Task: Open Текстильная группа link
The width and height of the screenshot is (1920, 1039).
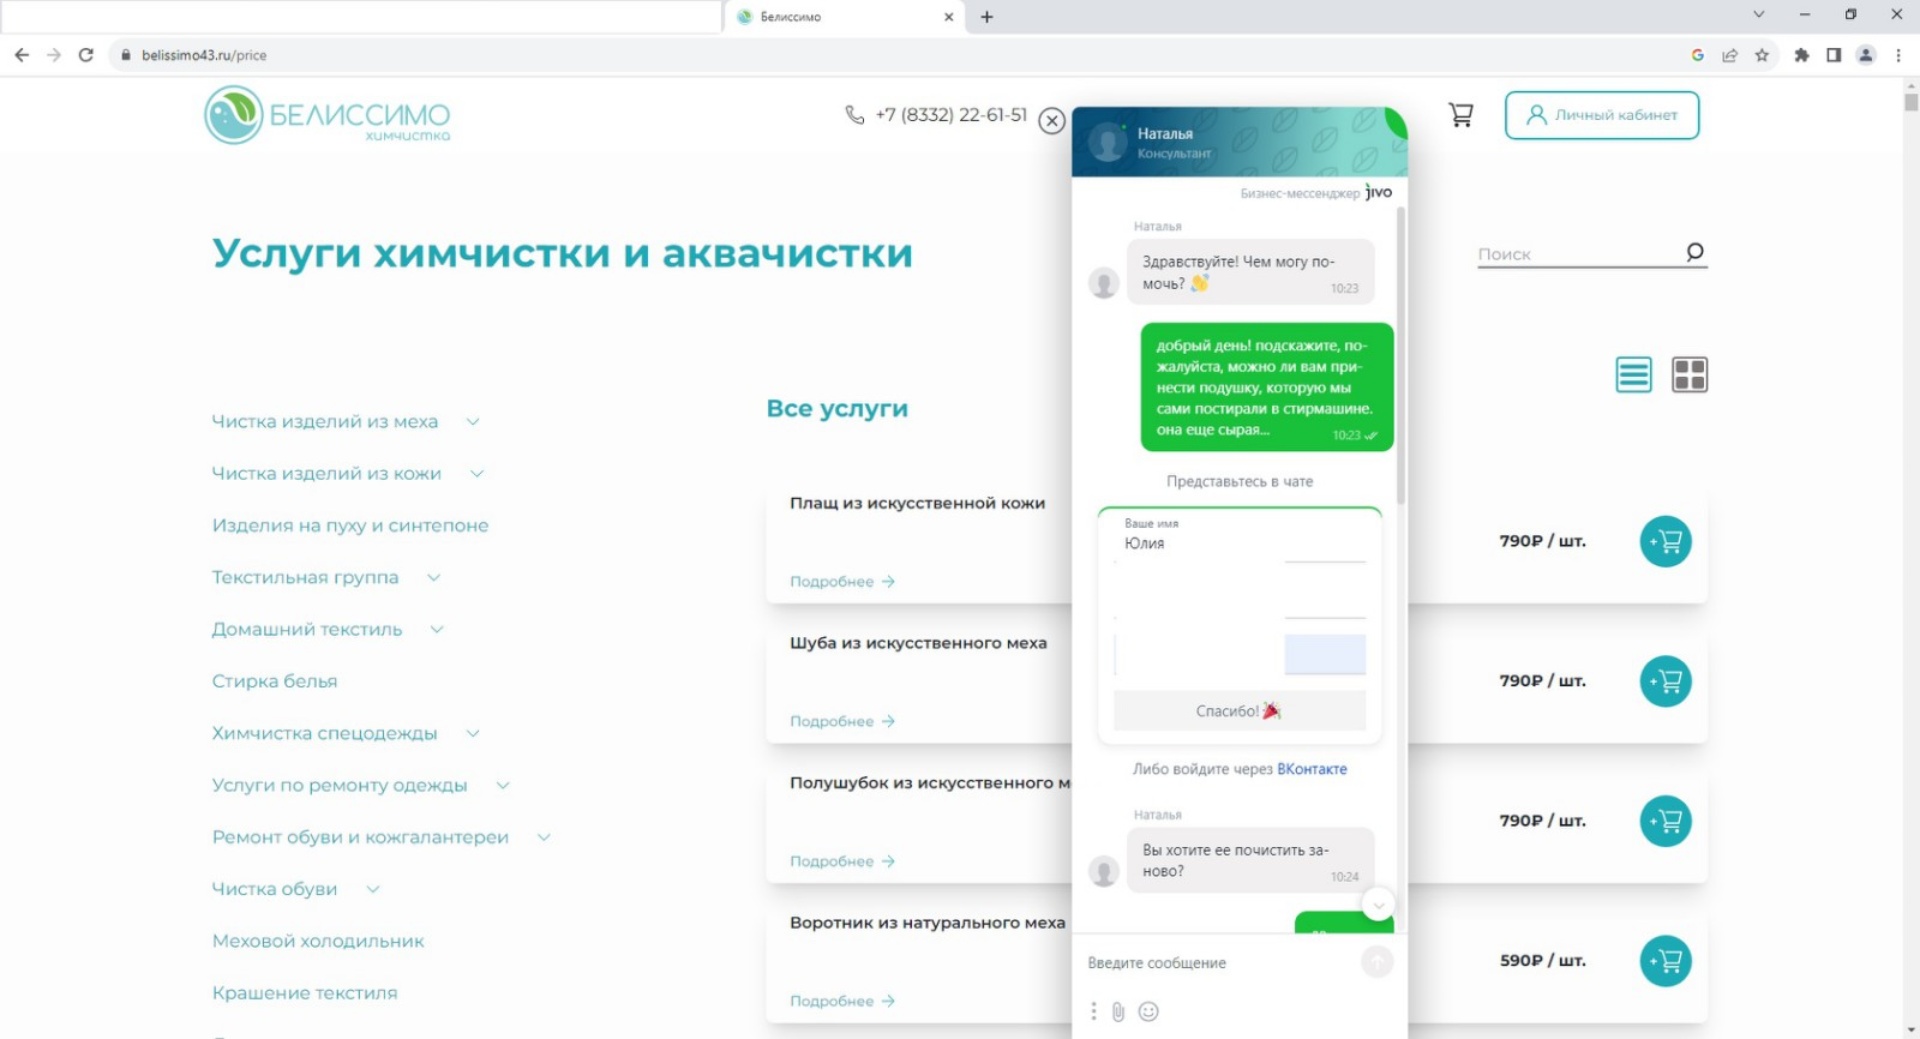Action: click(305, 578)
